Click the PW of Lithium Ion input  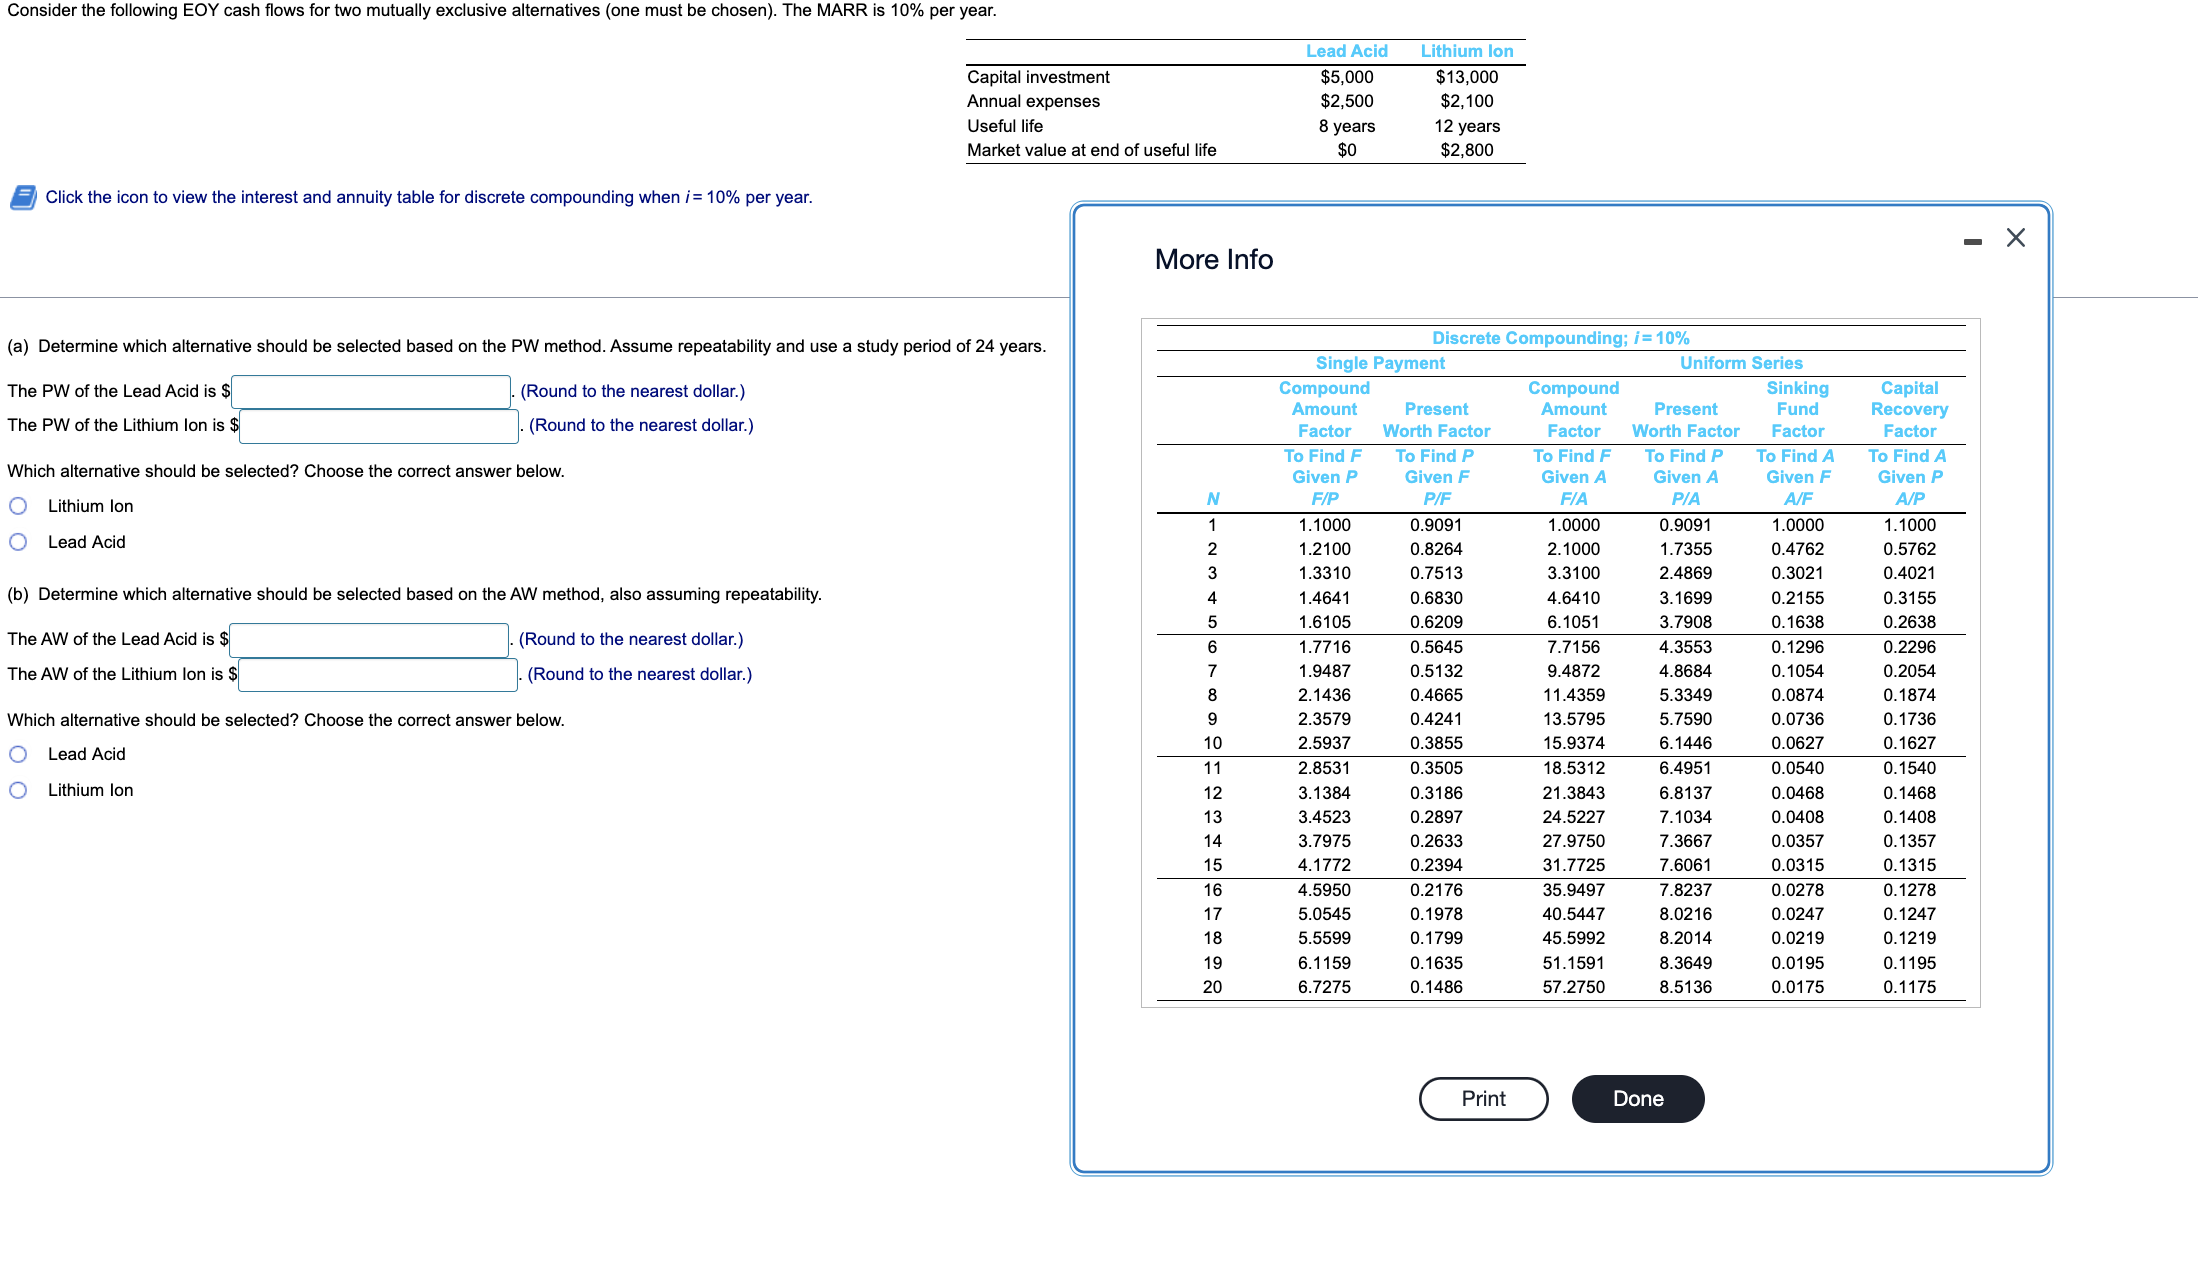coord(379,426)
